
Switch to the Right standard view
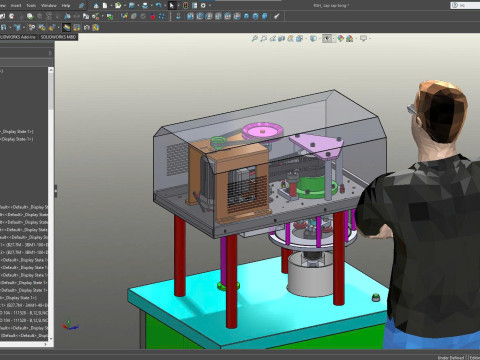tap(218, 16)
